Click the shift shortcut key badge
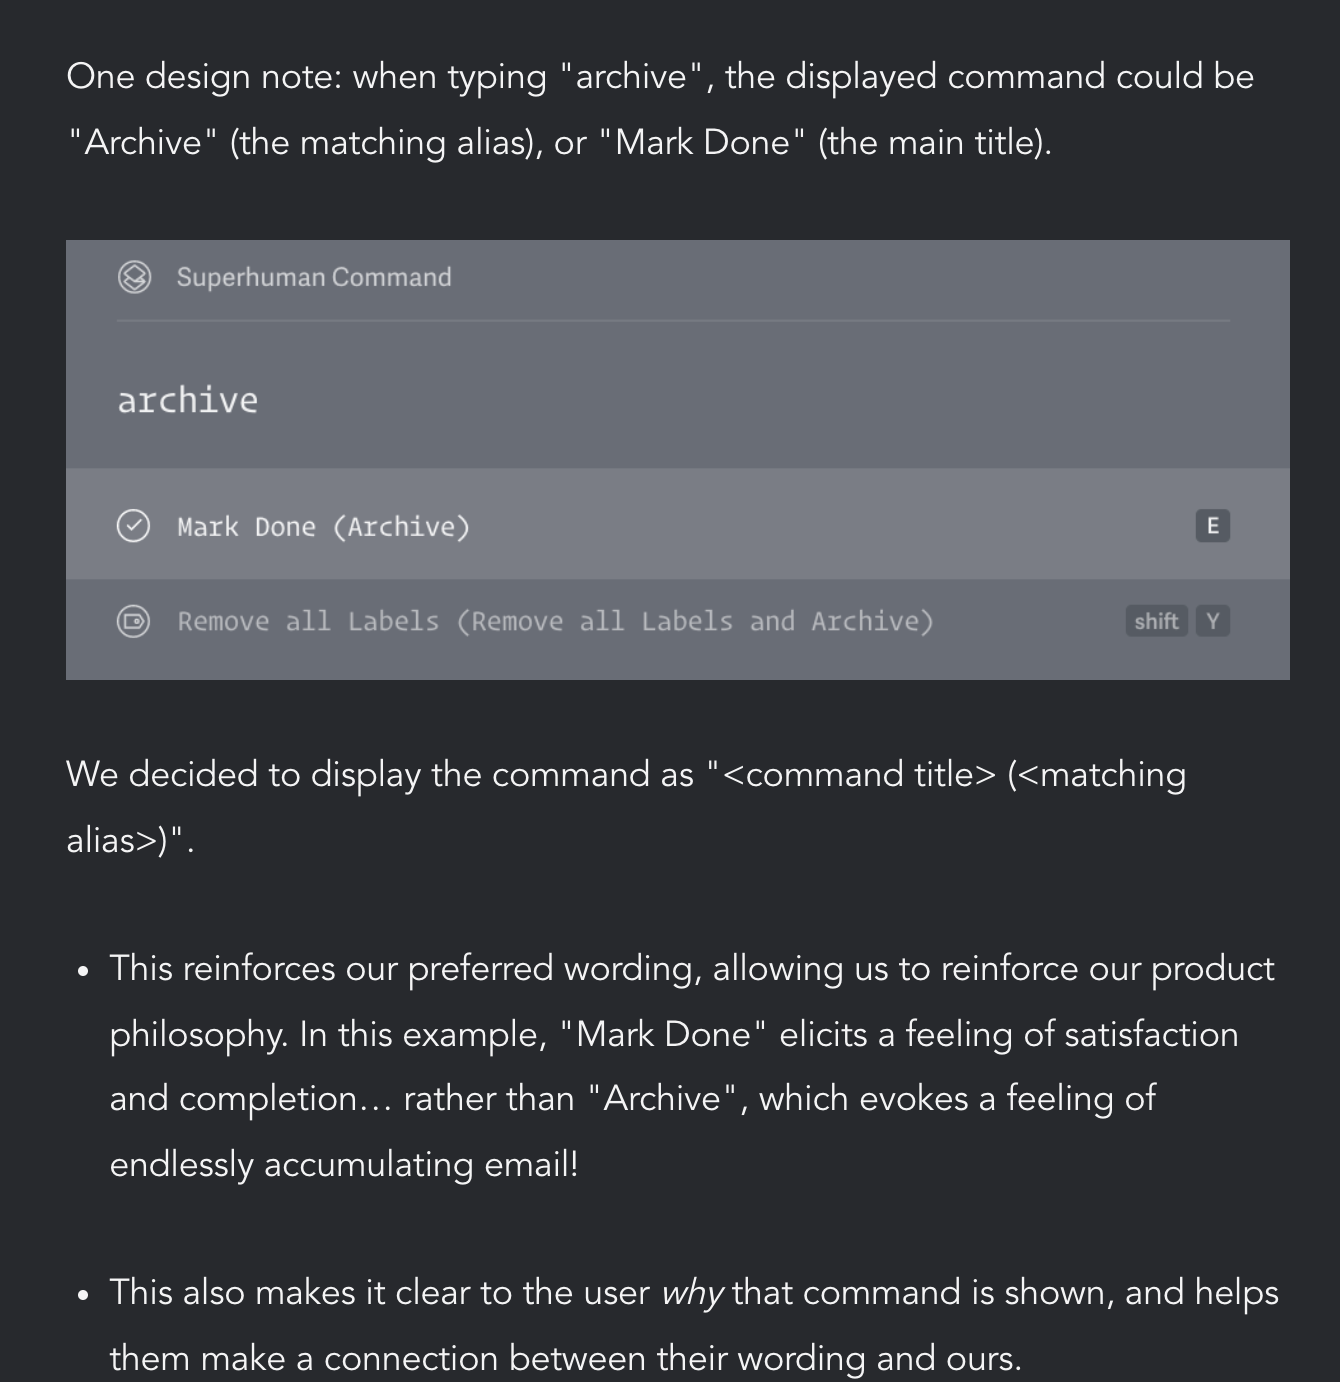 pyautogui.click(x=1156, y=621)
